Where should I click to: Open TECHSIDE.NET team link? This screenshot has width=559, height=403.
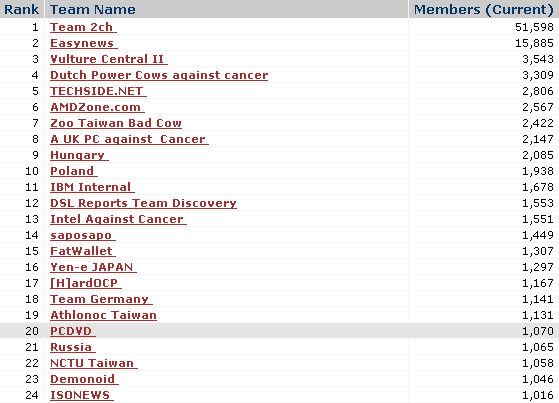click(98, 91)
